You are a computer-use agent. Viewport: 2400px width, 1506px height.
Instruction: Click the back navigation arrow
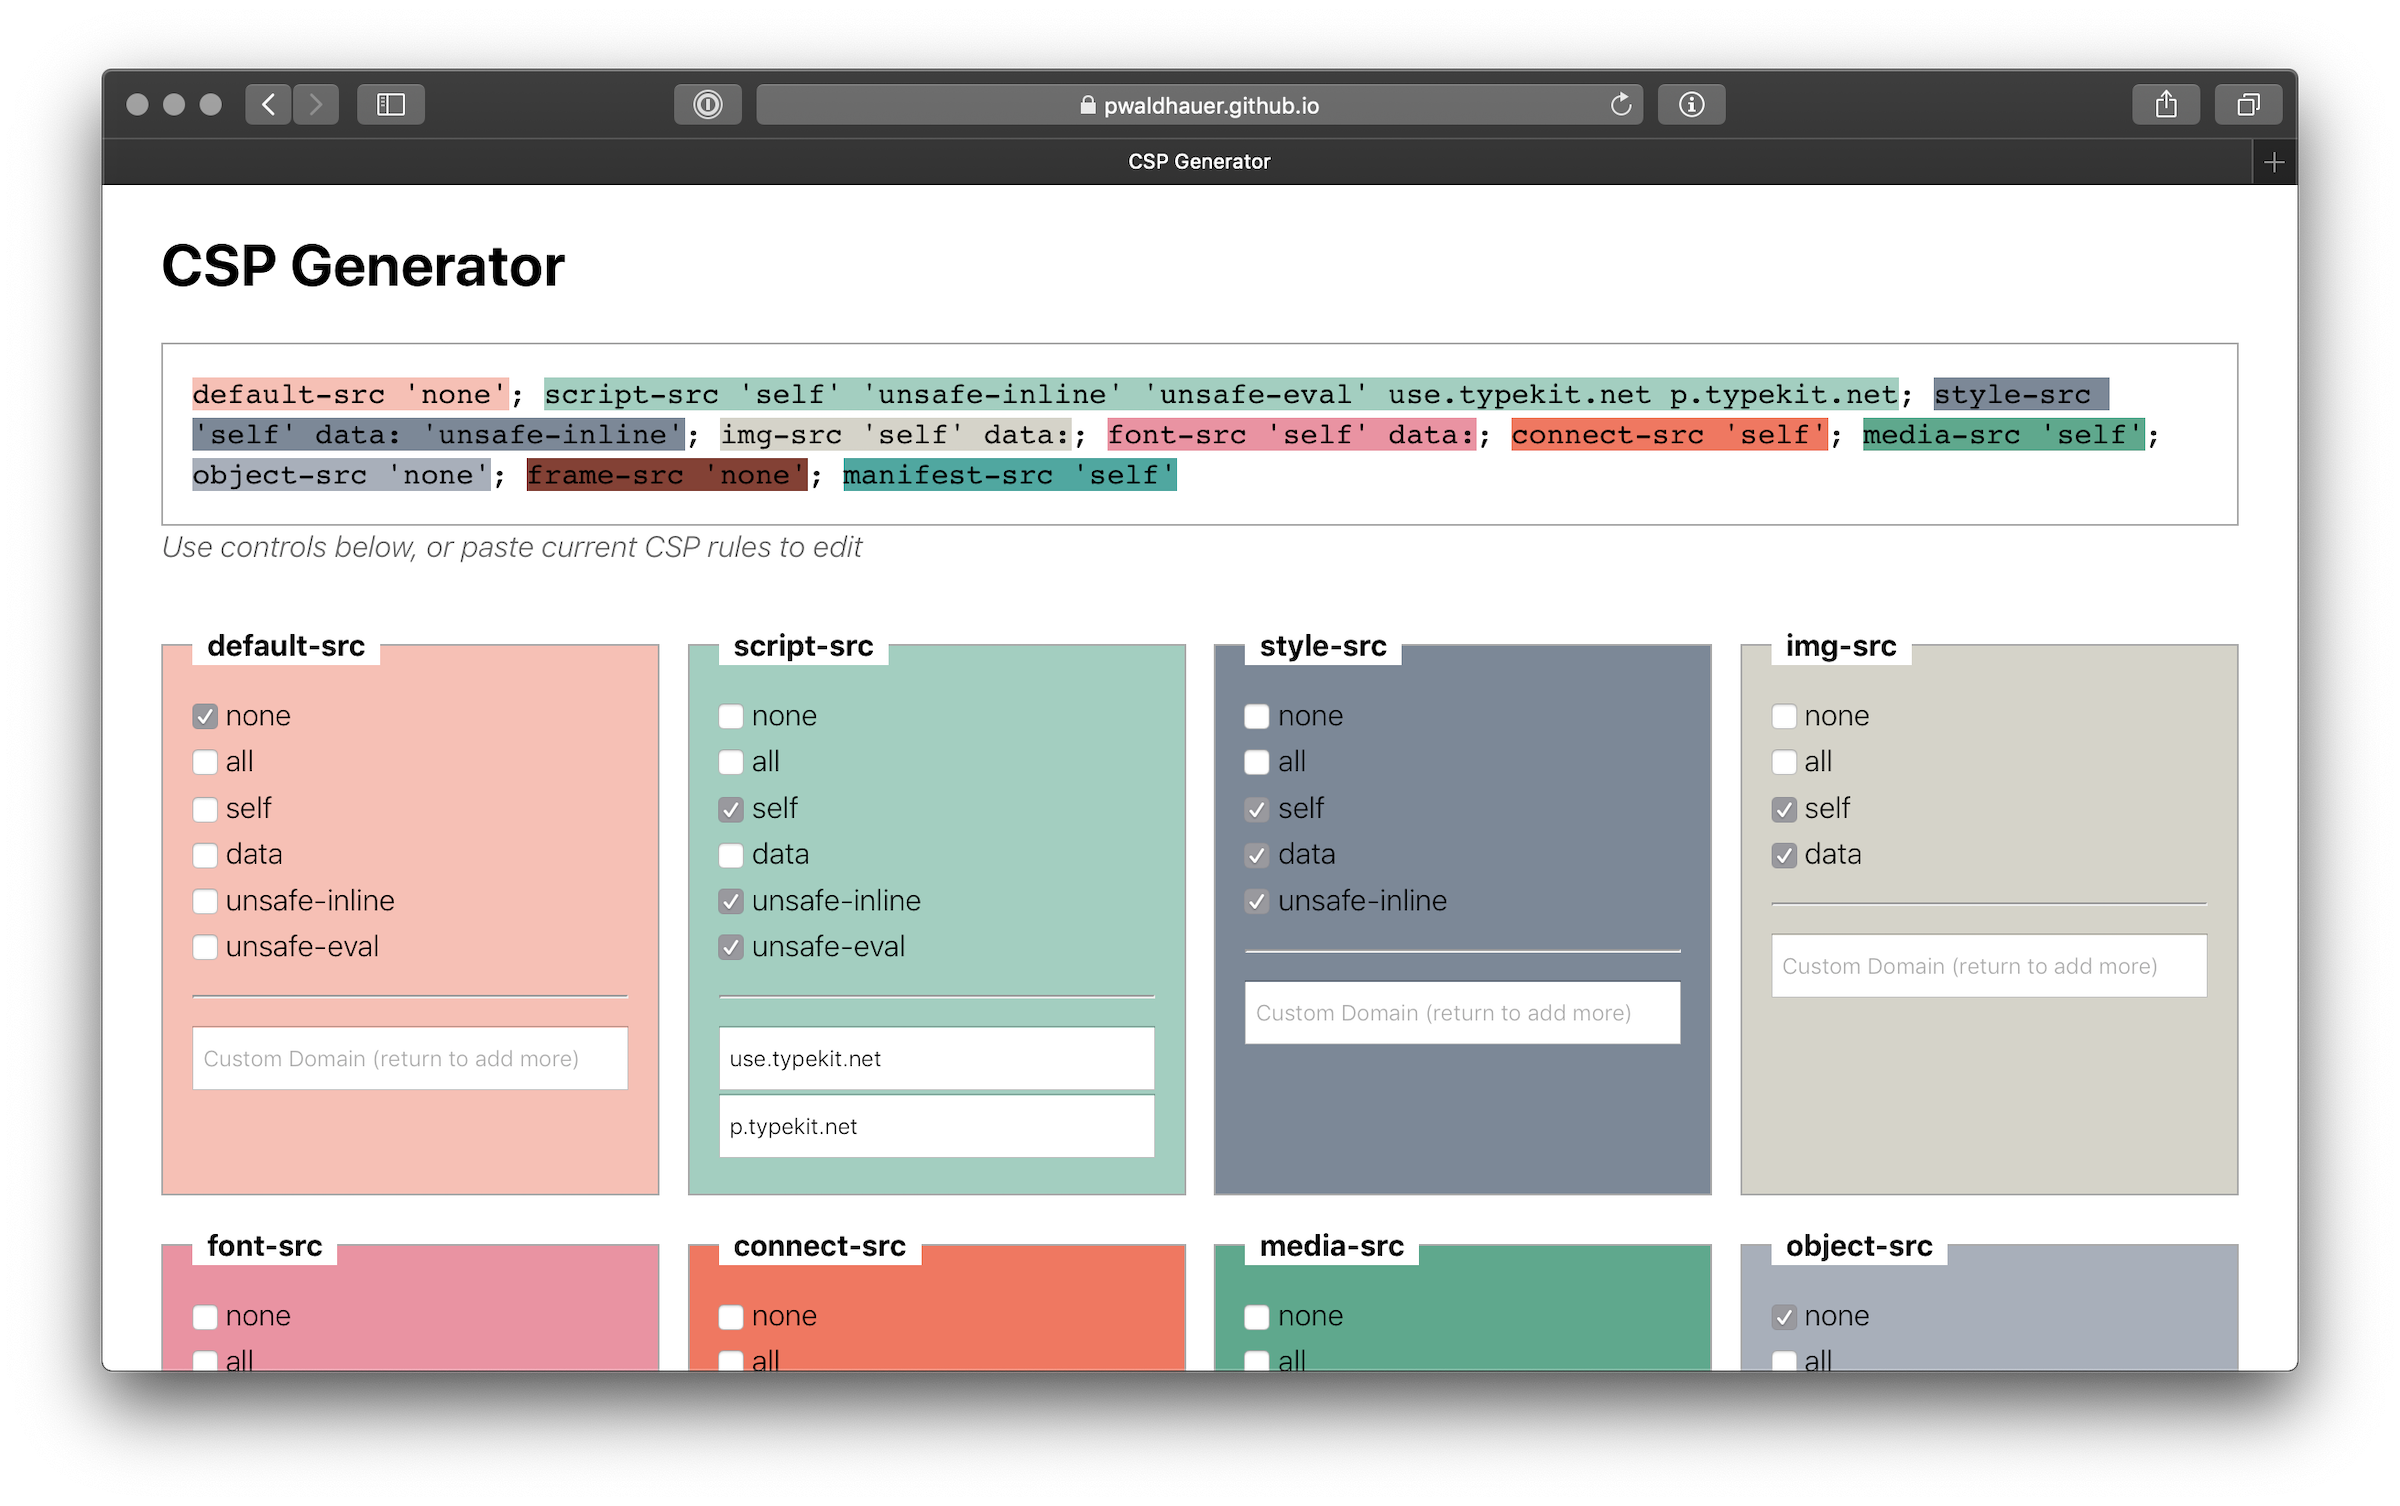(x=267, y=104)
